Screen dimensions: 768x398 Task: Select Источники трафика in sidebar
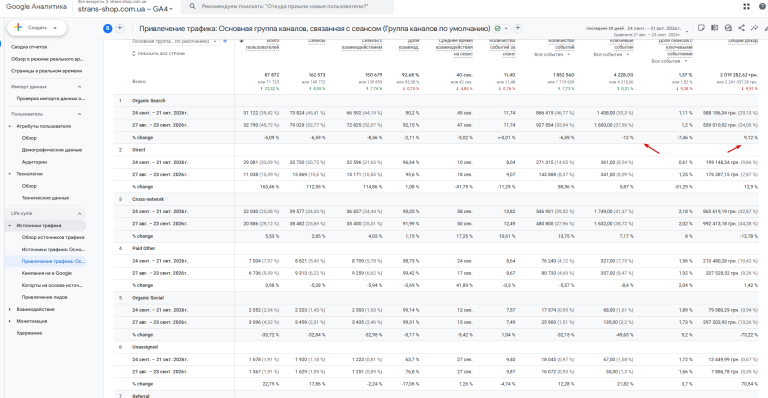click(39, 226)
